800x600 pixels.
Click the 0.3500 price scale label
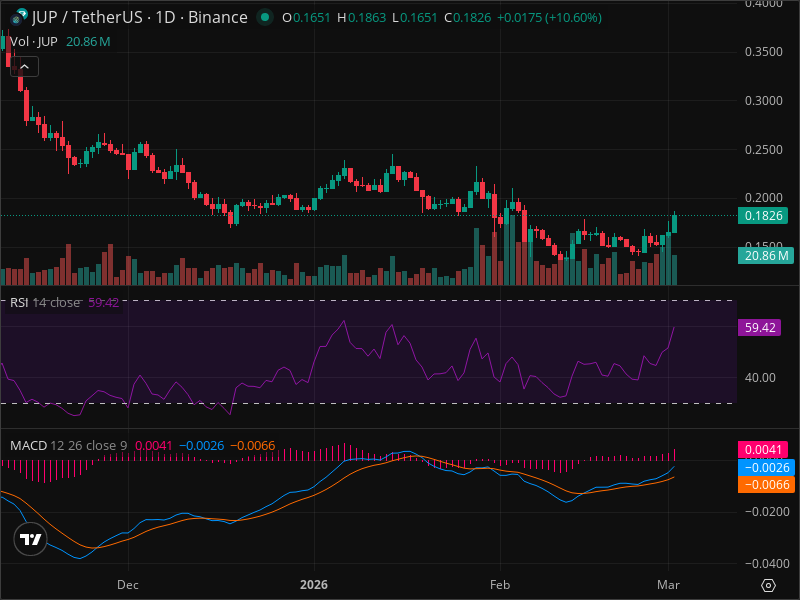click(x=764, y=52)
